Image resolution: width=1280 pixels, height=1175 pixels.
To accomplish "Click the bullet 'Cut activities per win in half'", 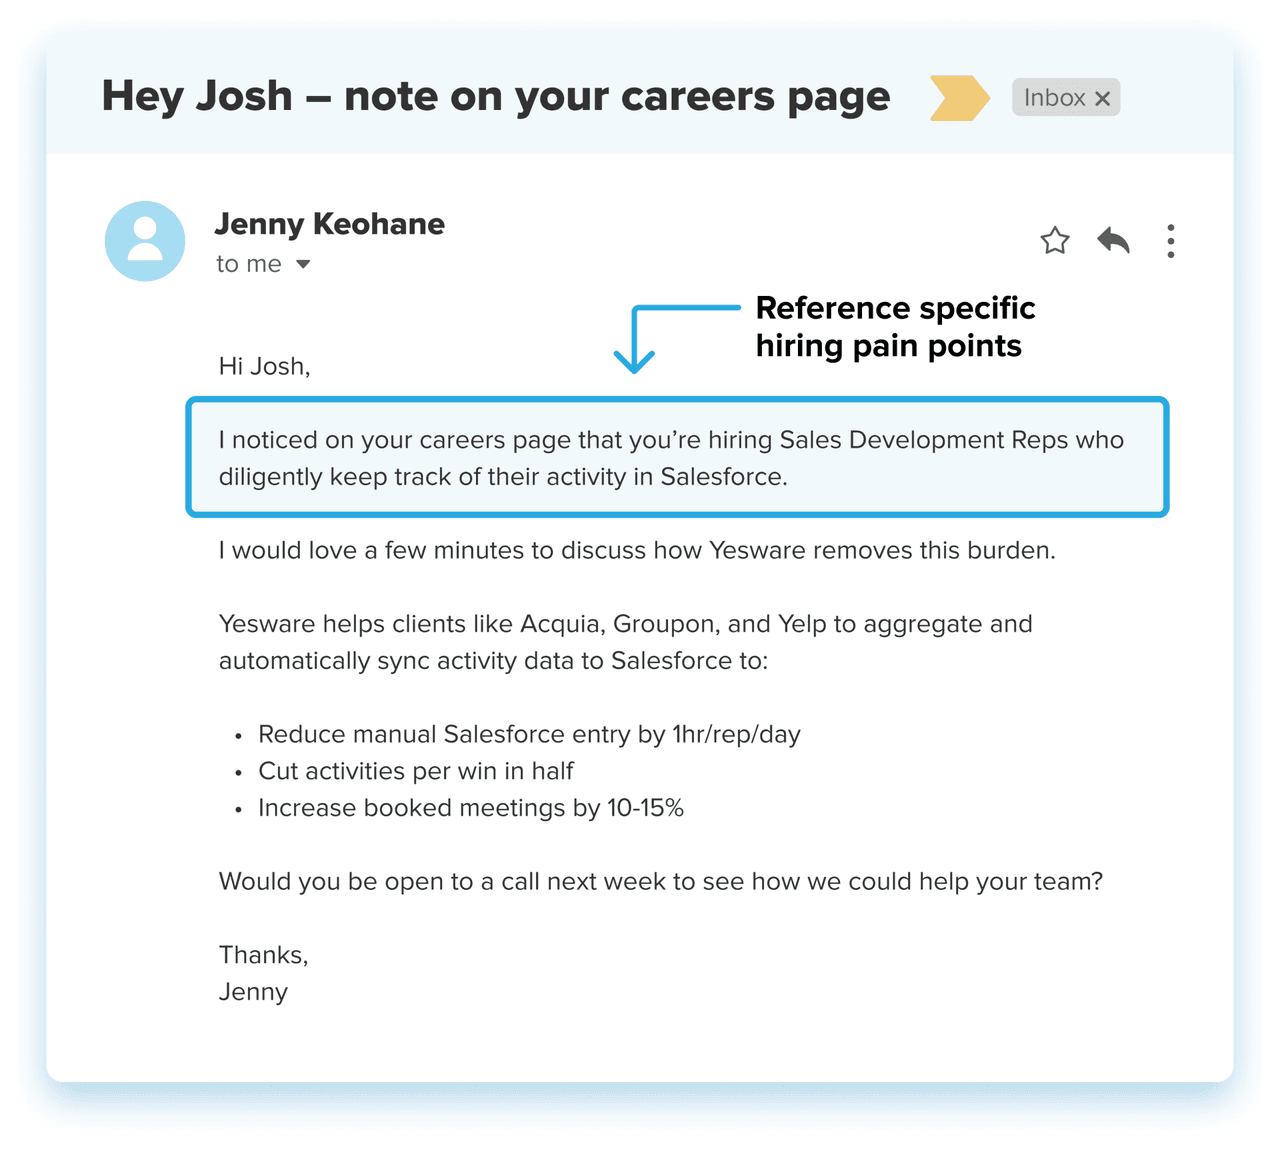I will [x=416, y=771].
